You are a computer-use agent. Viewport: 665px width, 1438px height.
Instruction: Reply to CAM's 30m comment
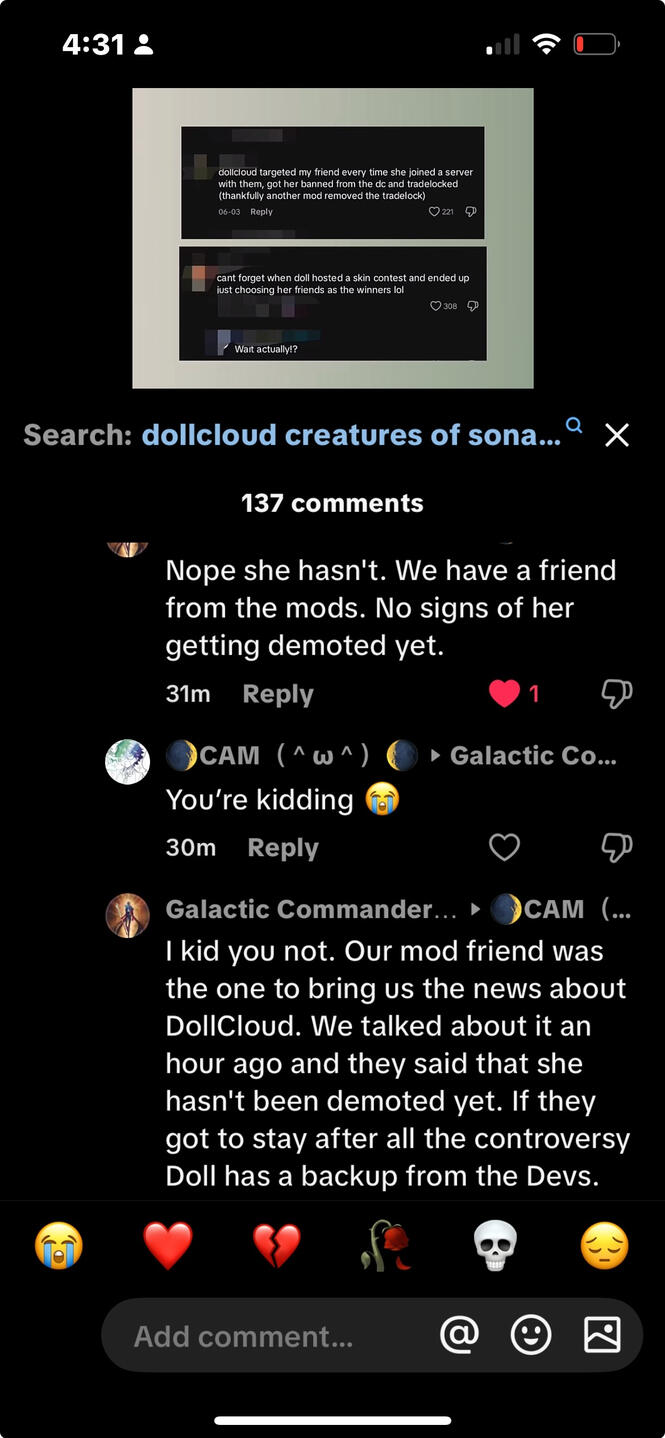[283, 848]
